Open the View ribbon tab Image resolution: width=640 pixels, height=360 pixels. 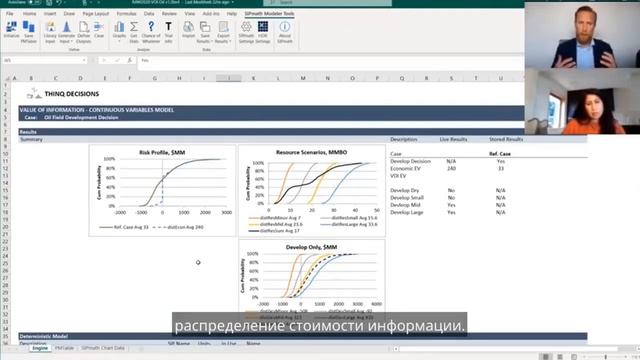pos(189,13)
